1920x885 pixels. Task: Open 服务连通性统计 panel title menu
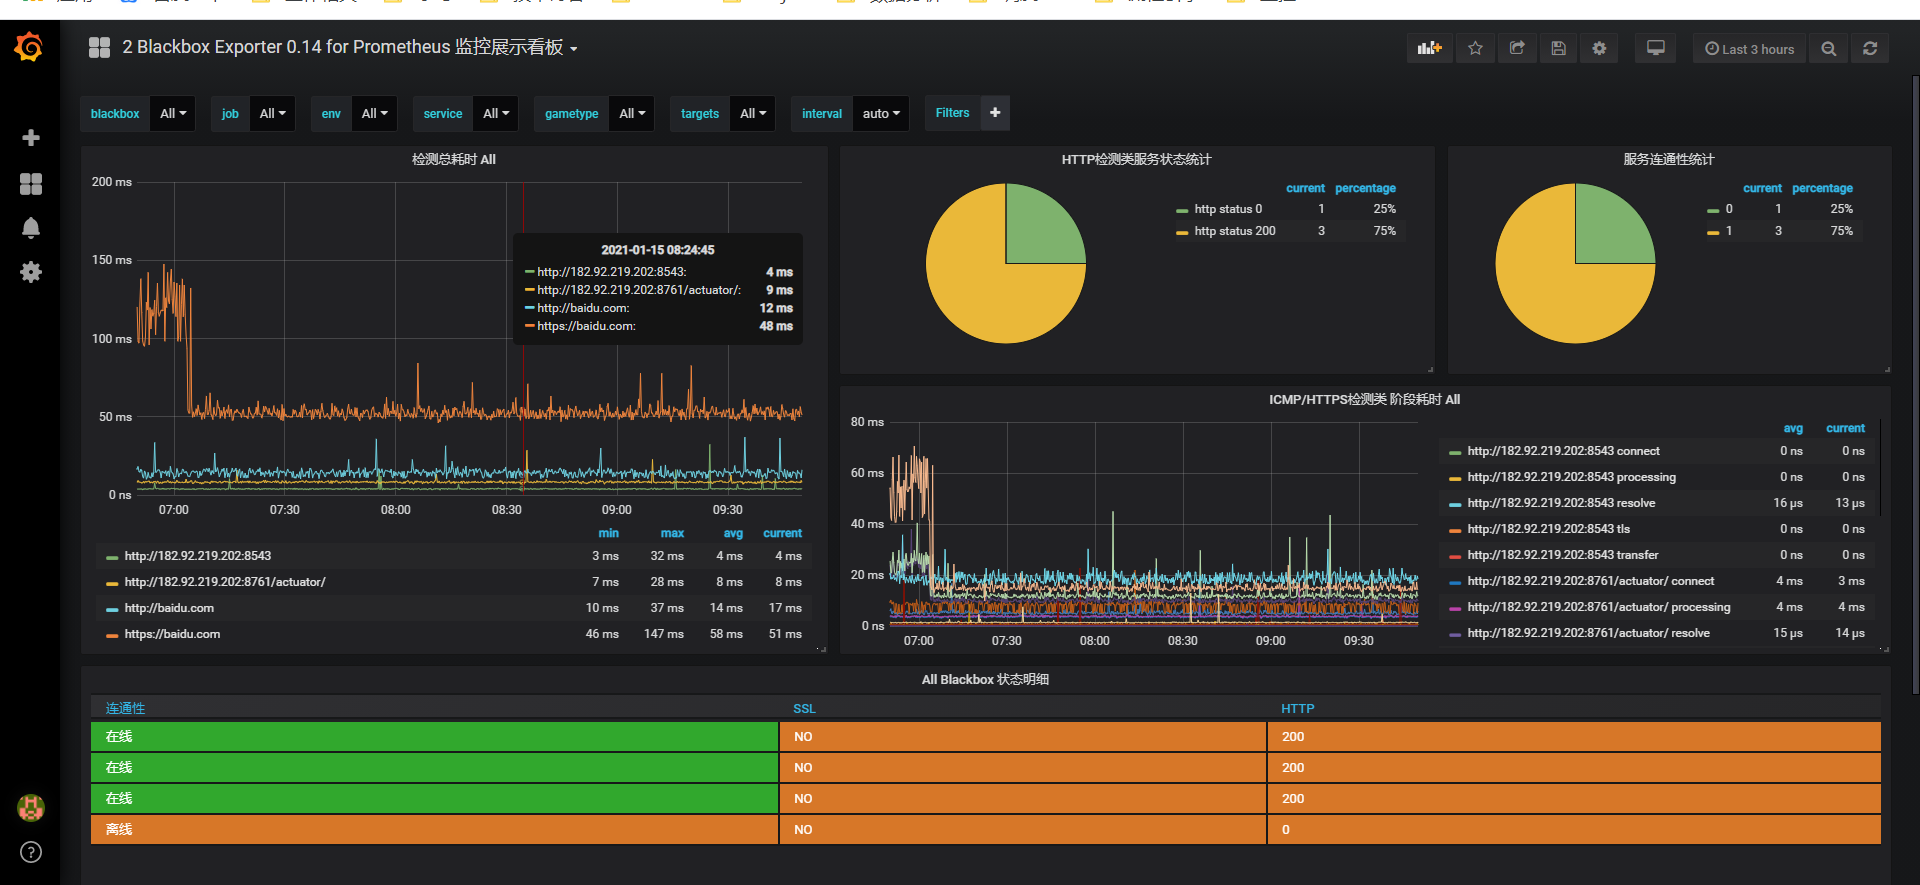pyautogui.click(x=1668, y=159)
